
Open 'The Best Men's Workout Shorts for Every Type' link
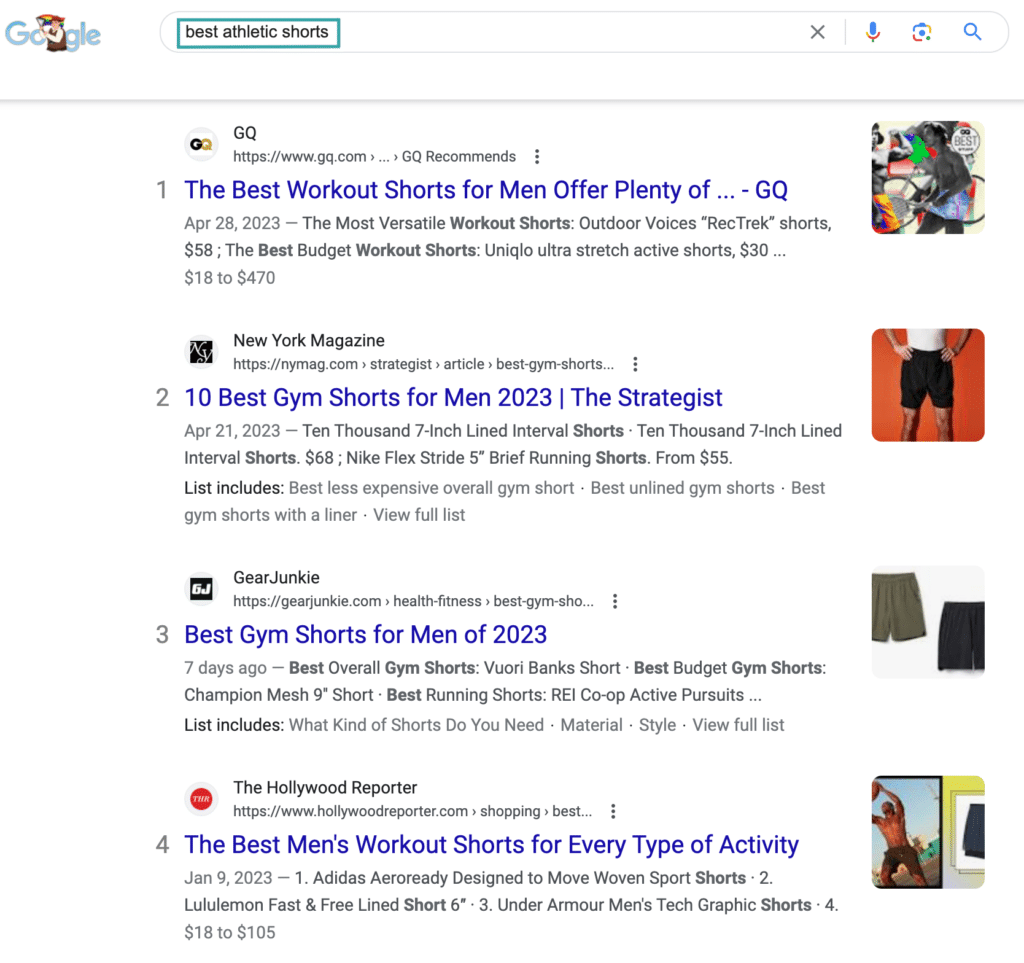tap(491, 845)
